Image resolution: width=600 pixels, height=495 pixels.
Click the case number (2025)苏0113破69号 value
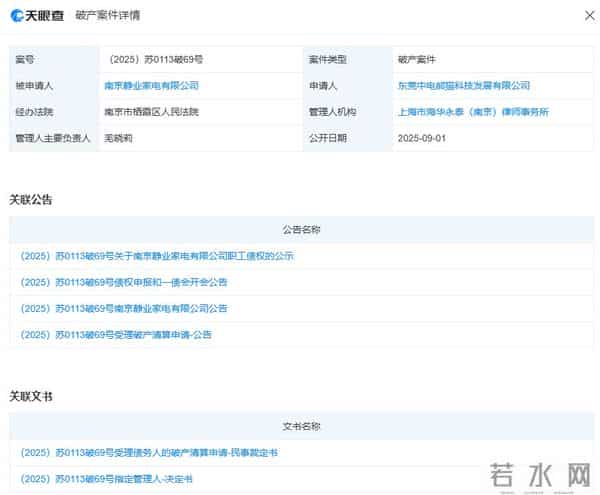pos(153,60)
